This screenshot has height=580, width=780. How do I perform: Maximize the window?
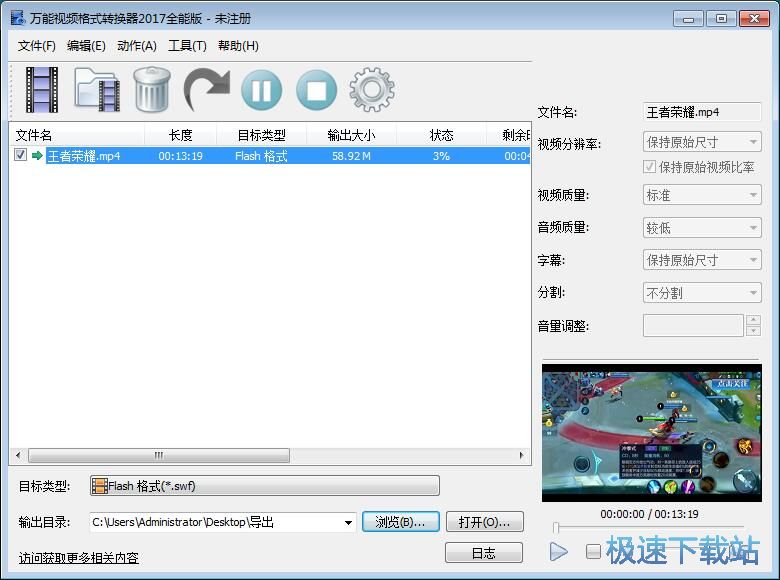click(721, 19)
